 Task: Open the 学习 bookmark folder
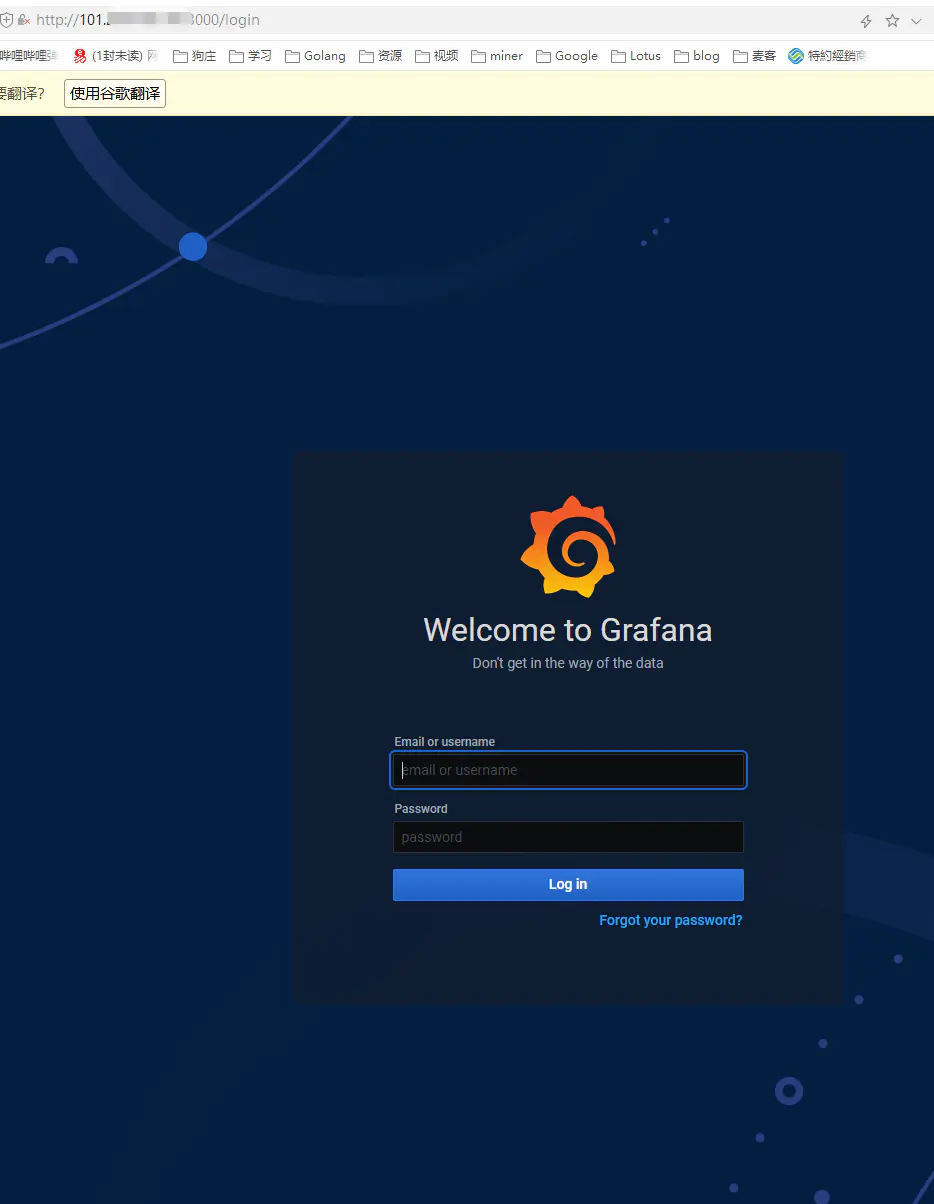251,56
